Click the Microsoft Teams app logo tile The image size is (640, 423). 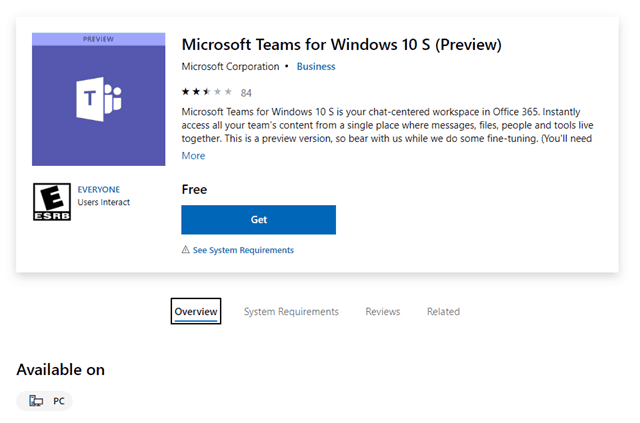[x=98, y=99]
